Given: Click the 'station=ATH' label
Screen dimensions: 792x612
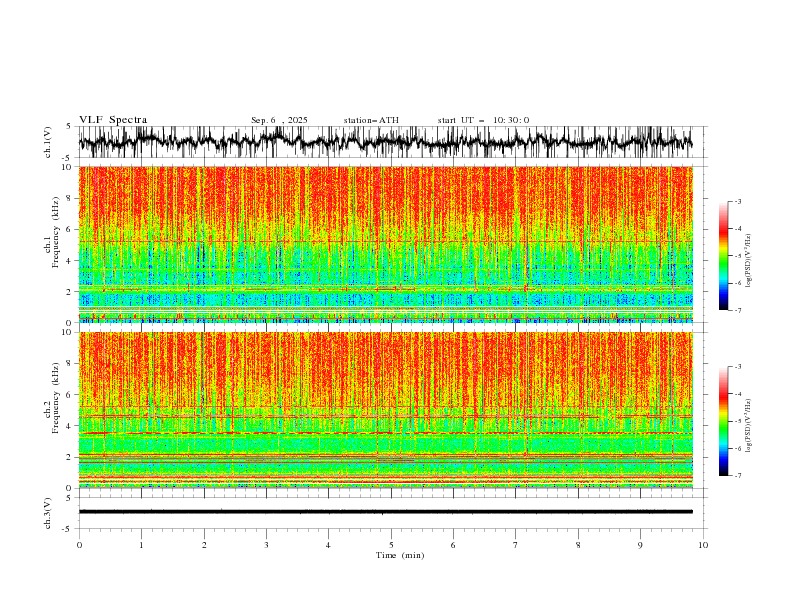Looking at the screenshot, I should tap(371, 120).
